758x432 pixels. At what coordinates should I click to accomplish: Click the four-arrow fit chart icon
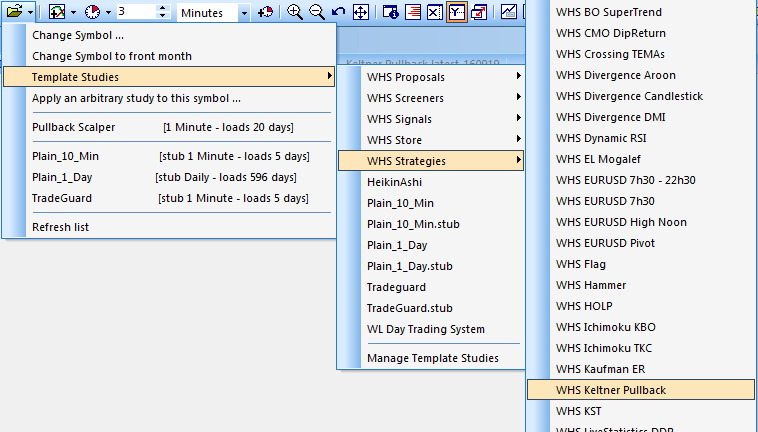pyautogui.click(x=360, y=12)
